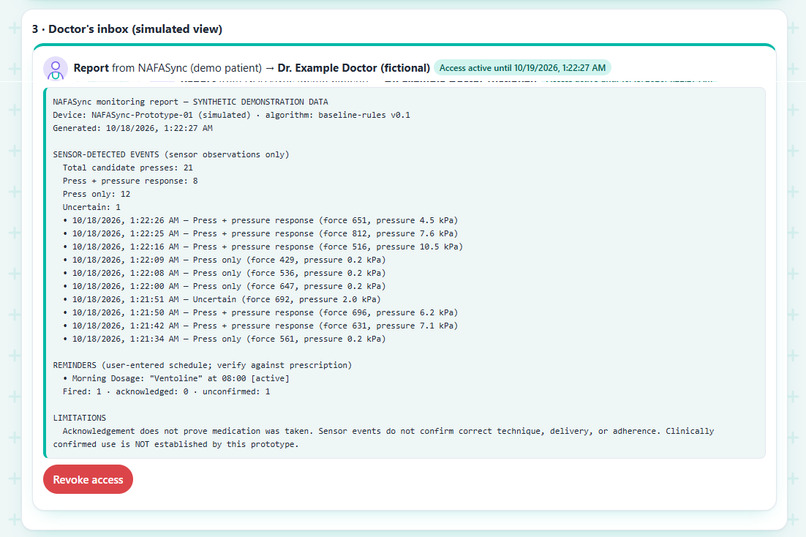Click the patient avatar icon
Image resolution: width=806 pixels, height=537 pixels.
click(56, 68)
